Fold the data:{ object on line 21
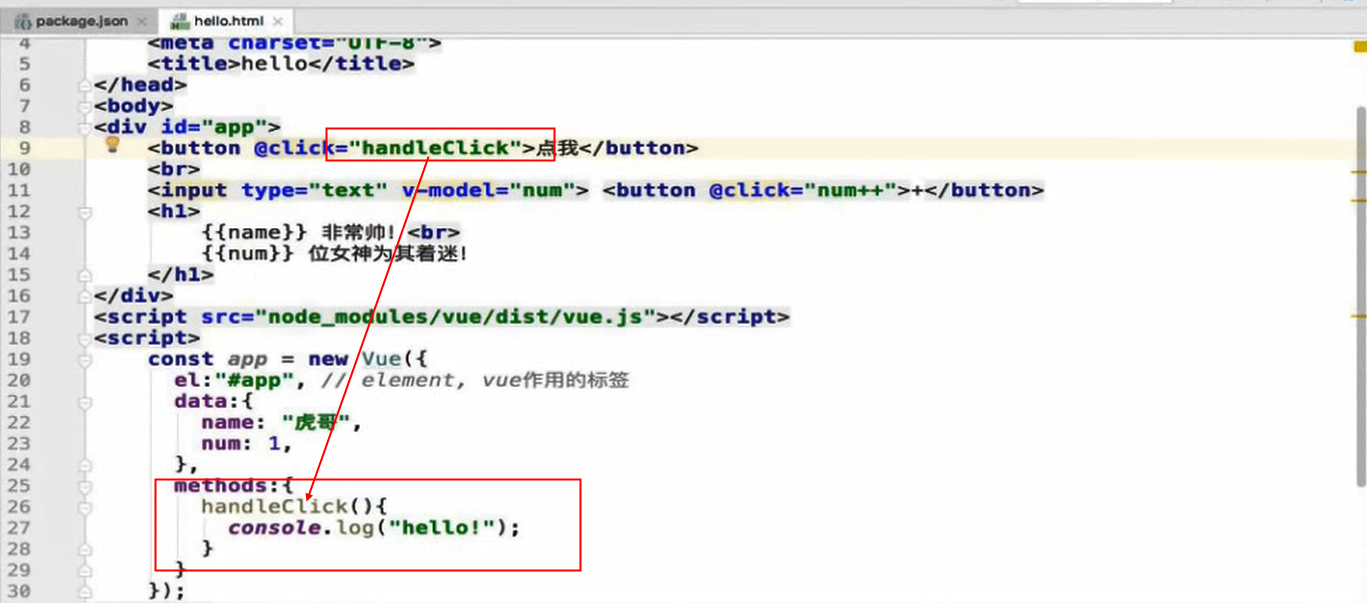The image size is (1367, 603). 85,401
